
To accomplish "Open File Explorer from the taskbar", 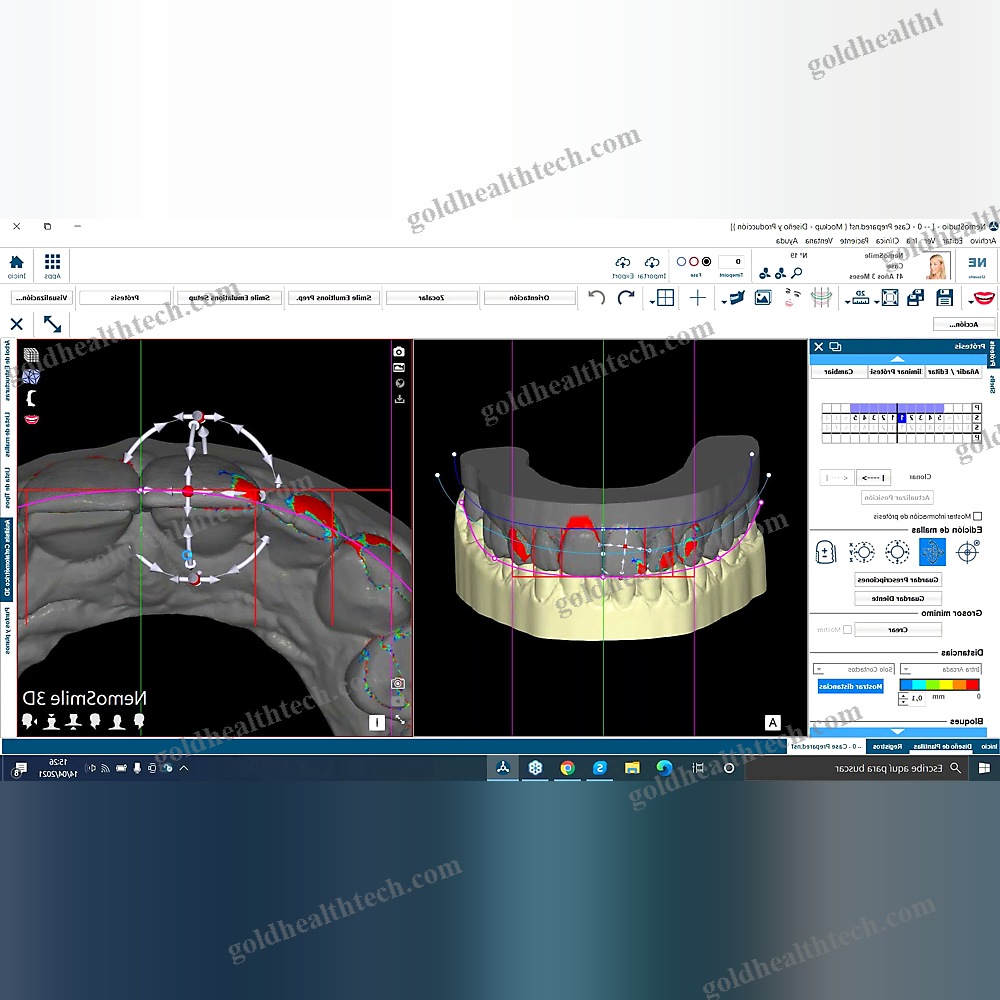I will point(632,768).
